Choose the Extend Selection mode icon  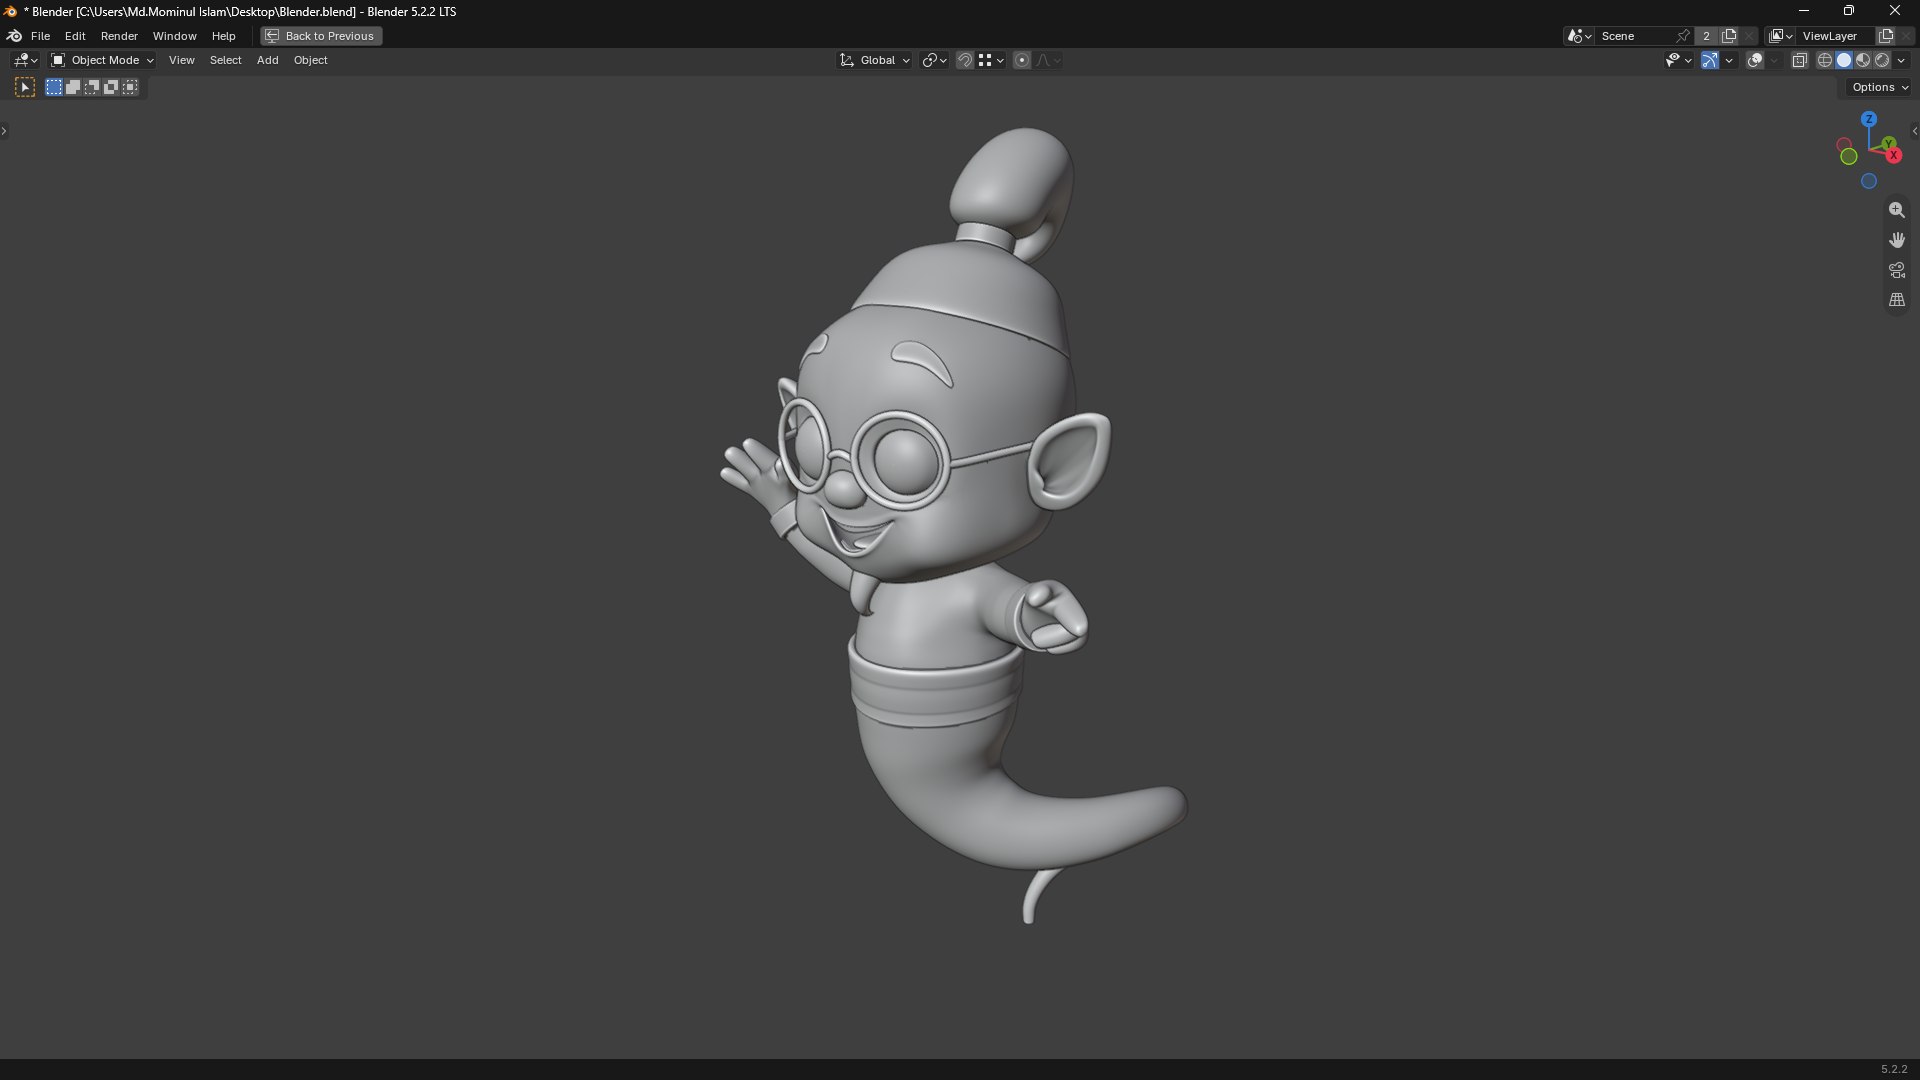(73, 88)
